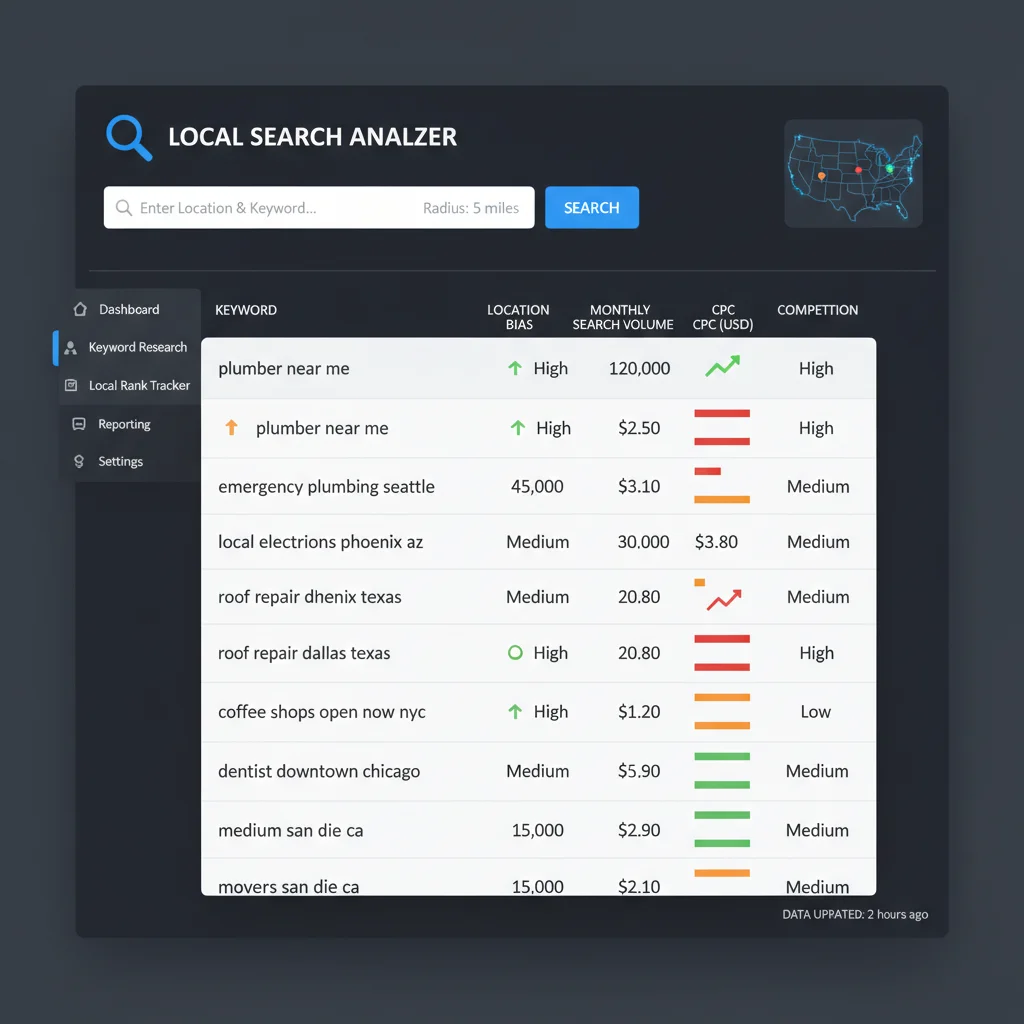Click green bars in dentist downtown chicago row

pos(722,771)
